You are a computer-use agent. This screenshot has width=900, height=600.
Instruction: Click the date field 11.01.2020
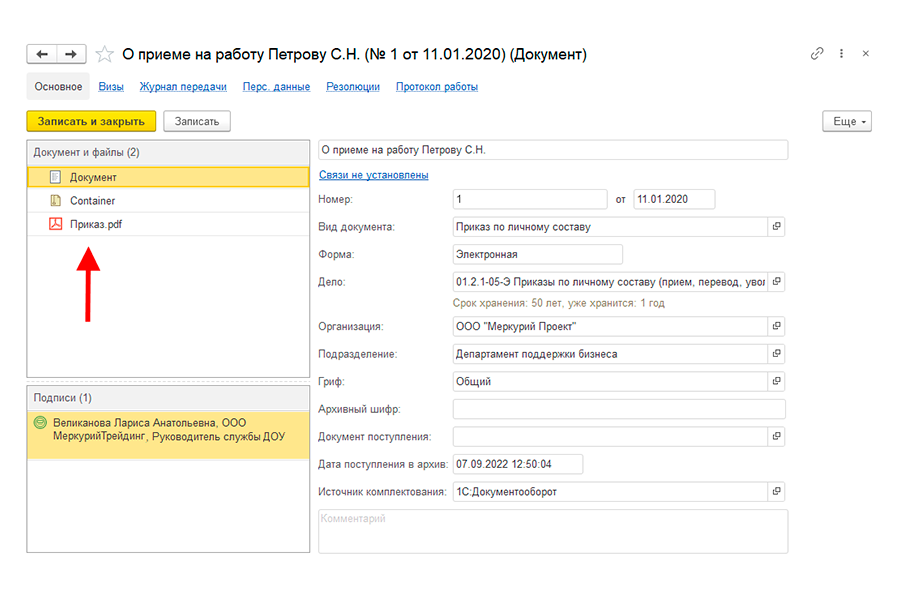[x=674, y=199]
